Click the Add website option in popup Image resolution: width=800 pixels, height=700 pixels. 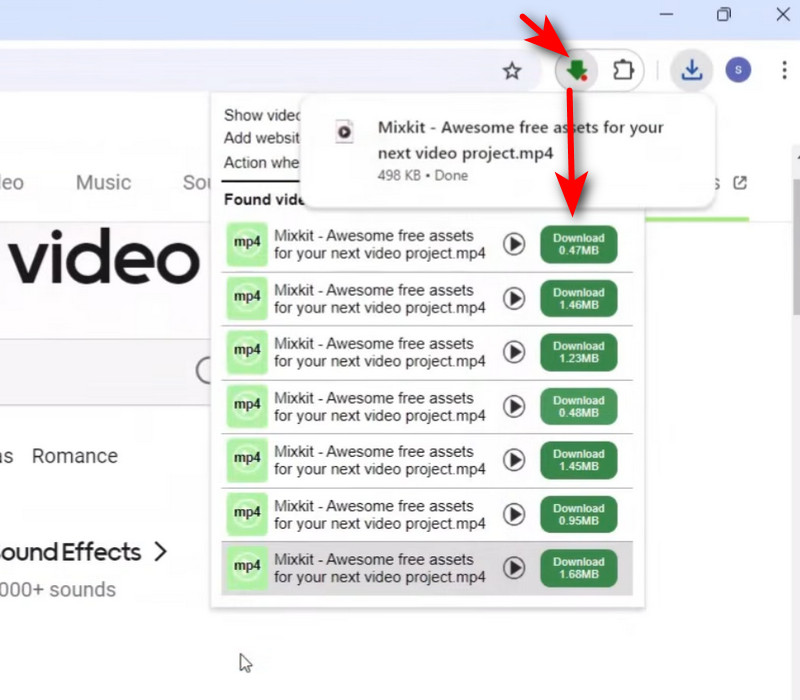click(x=262, y=138)
